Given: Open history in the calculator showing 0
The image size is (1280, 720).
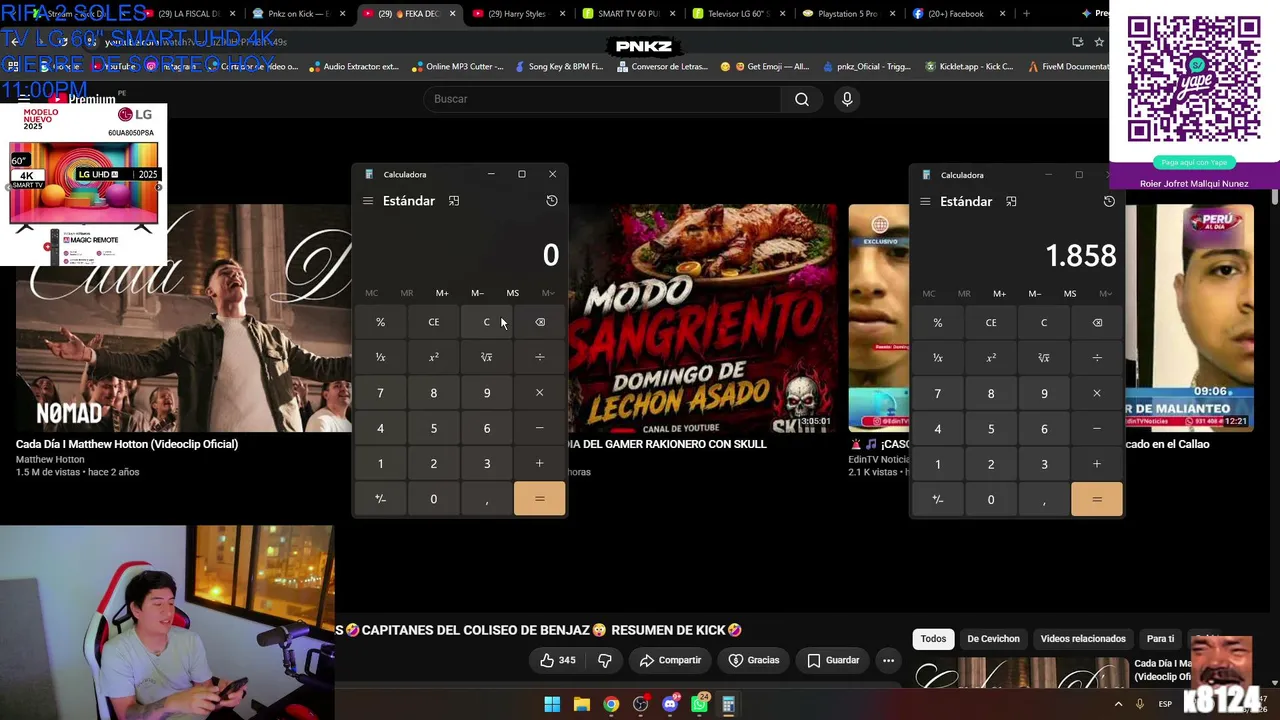Looking at the screenshot, I should click(x=551, y=201).
